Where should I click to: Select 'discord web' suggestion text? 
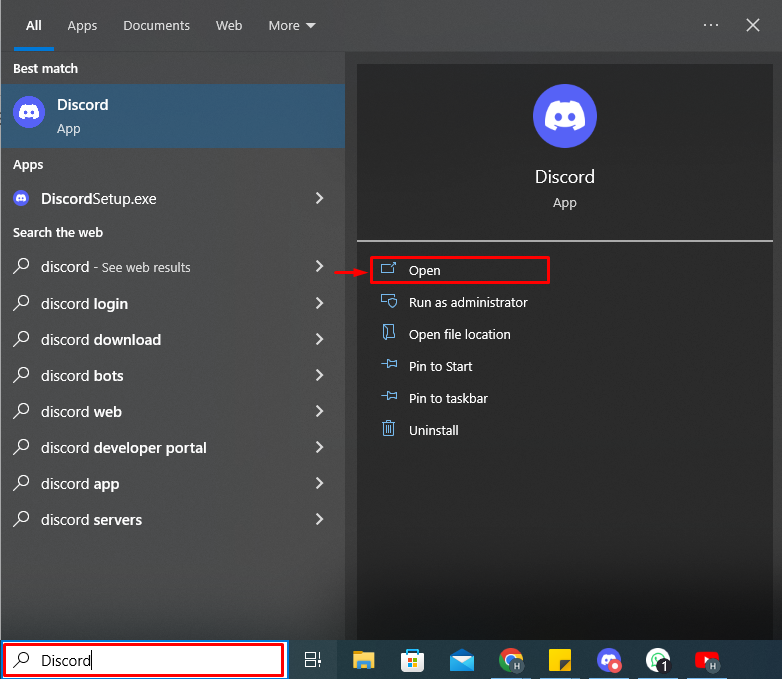click(x=81, y=412)
